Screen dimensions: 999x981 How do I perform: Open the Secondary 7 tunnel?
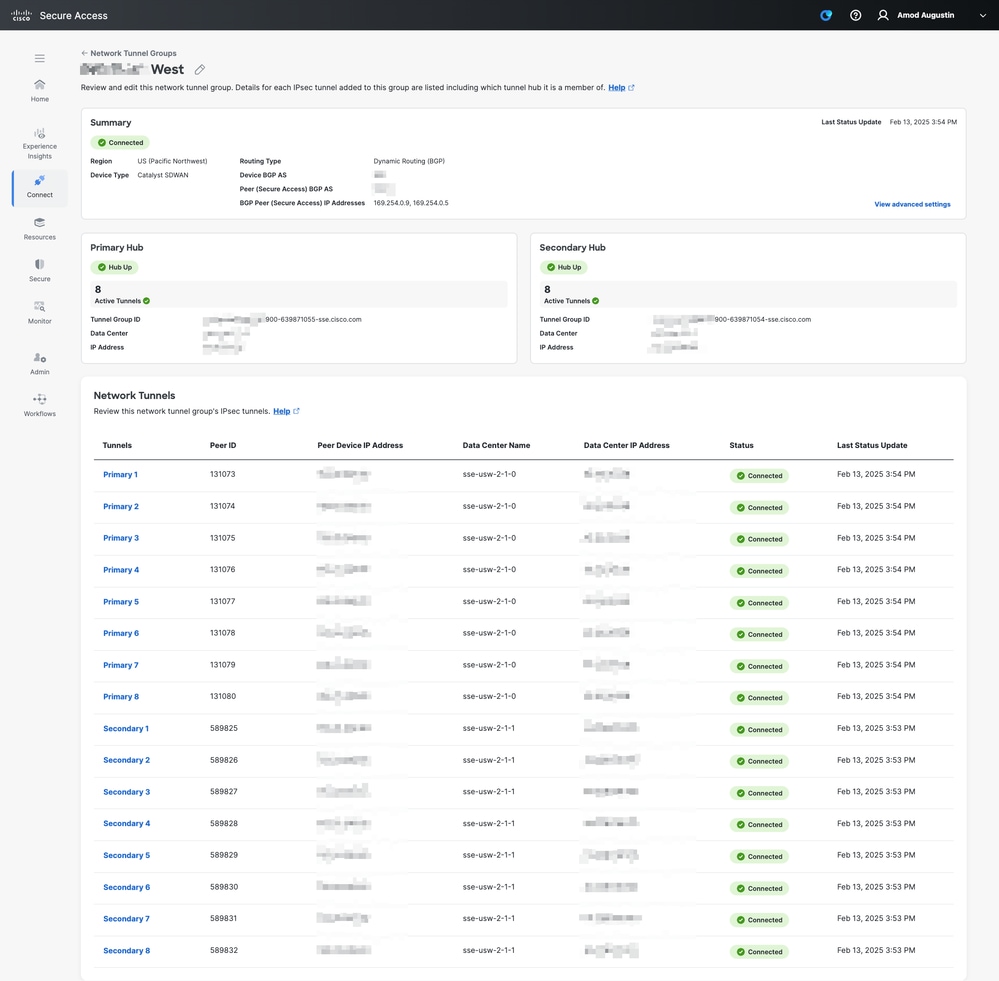(127, 919)
